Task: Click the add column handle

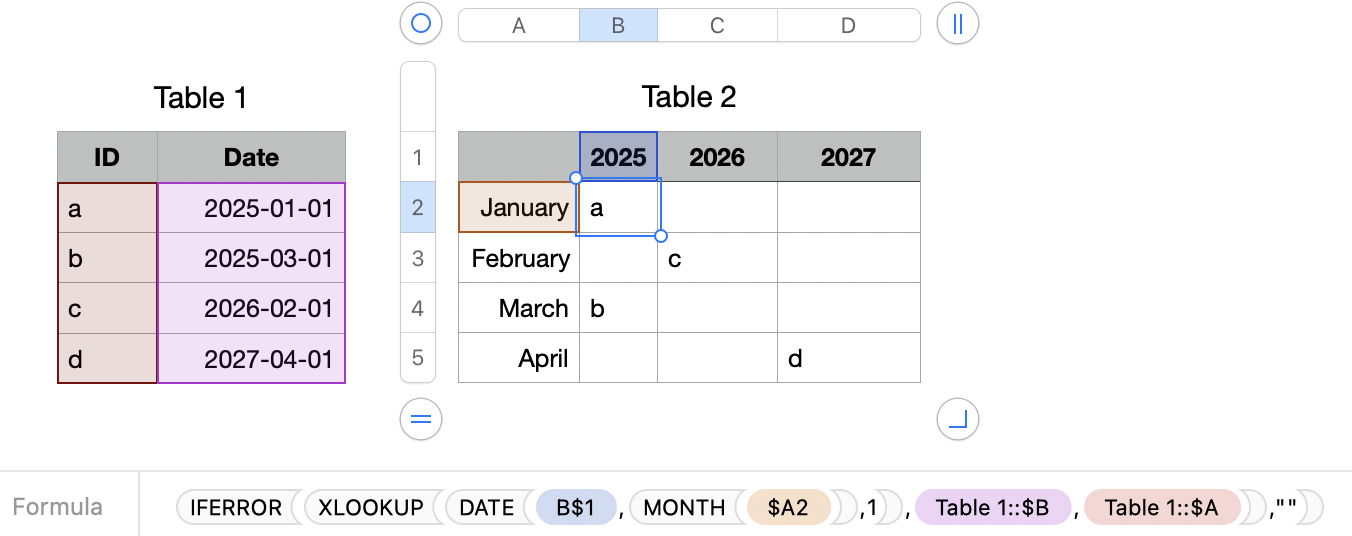Action: [x=957, y=24]
